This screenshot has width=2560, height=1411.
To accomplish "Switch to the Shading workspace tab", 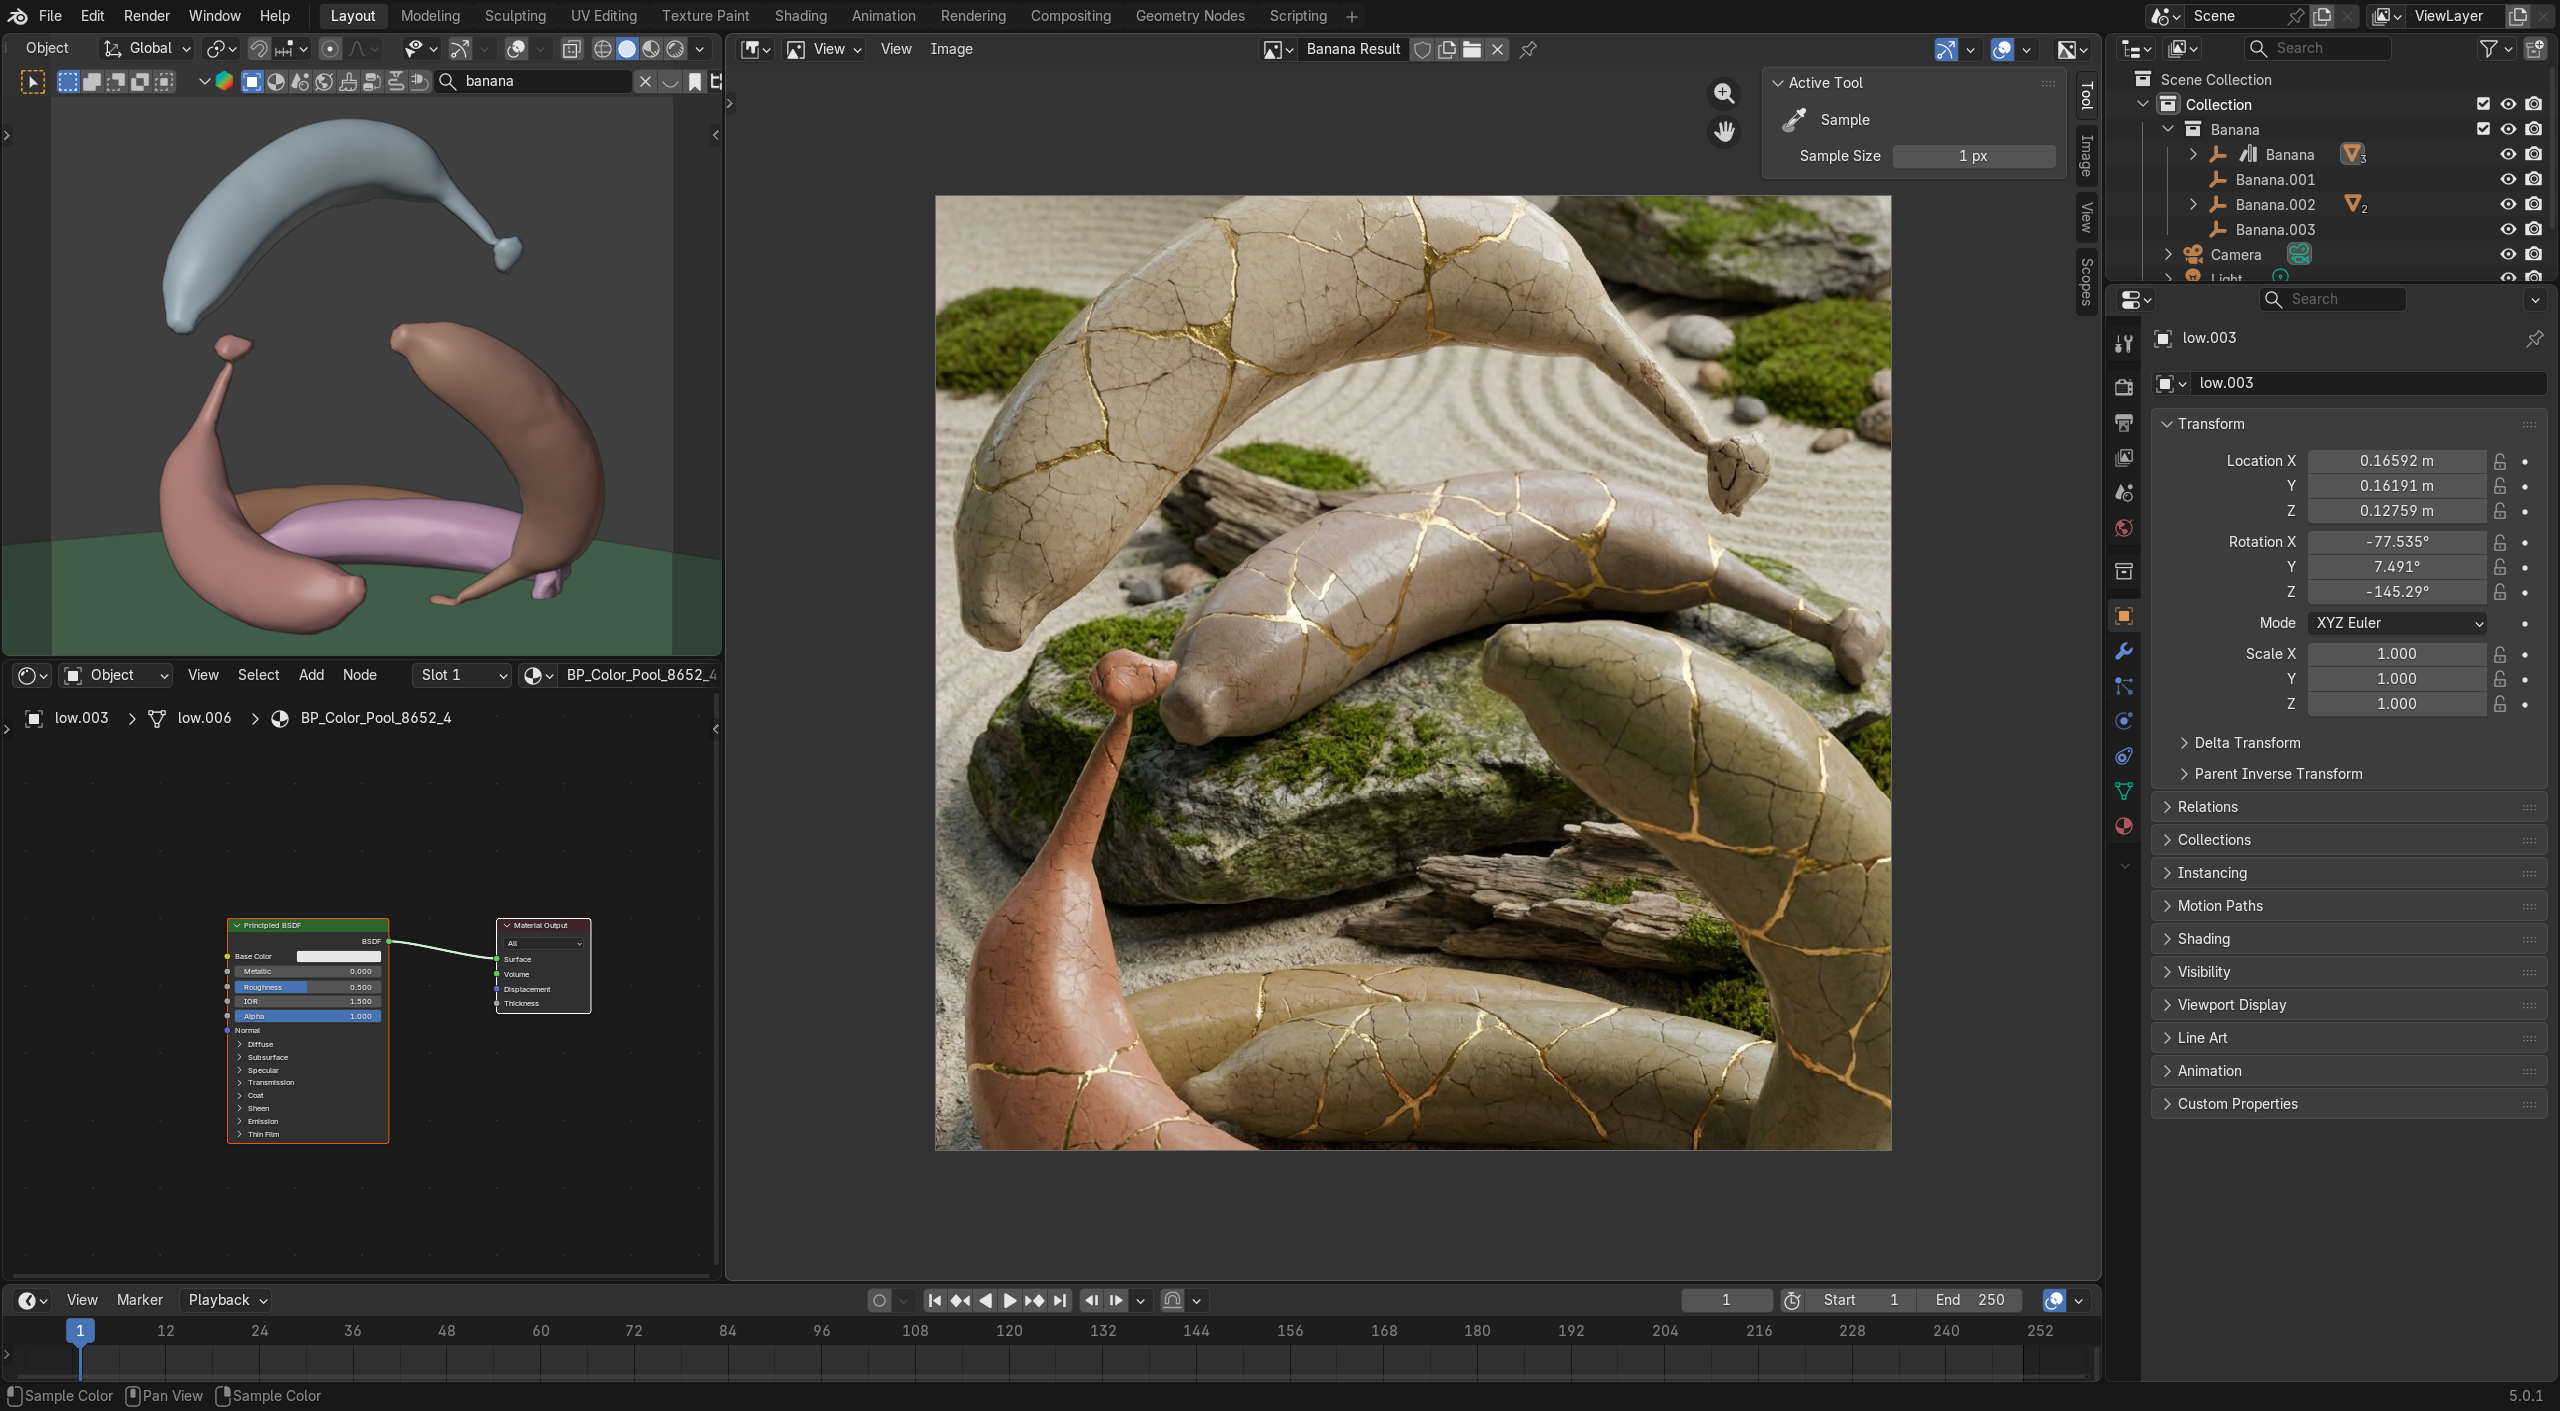I will tap(800, 16).
